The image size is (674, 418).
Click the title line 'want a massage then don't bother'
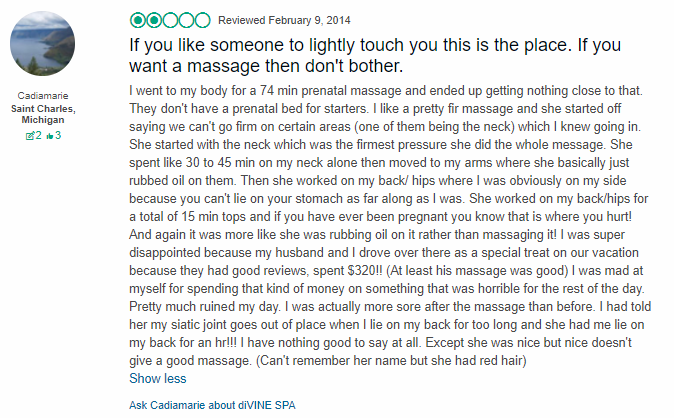click(266, 66)
